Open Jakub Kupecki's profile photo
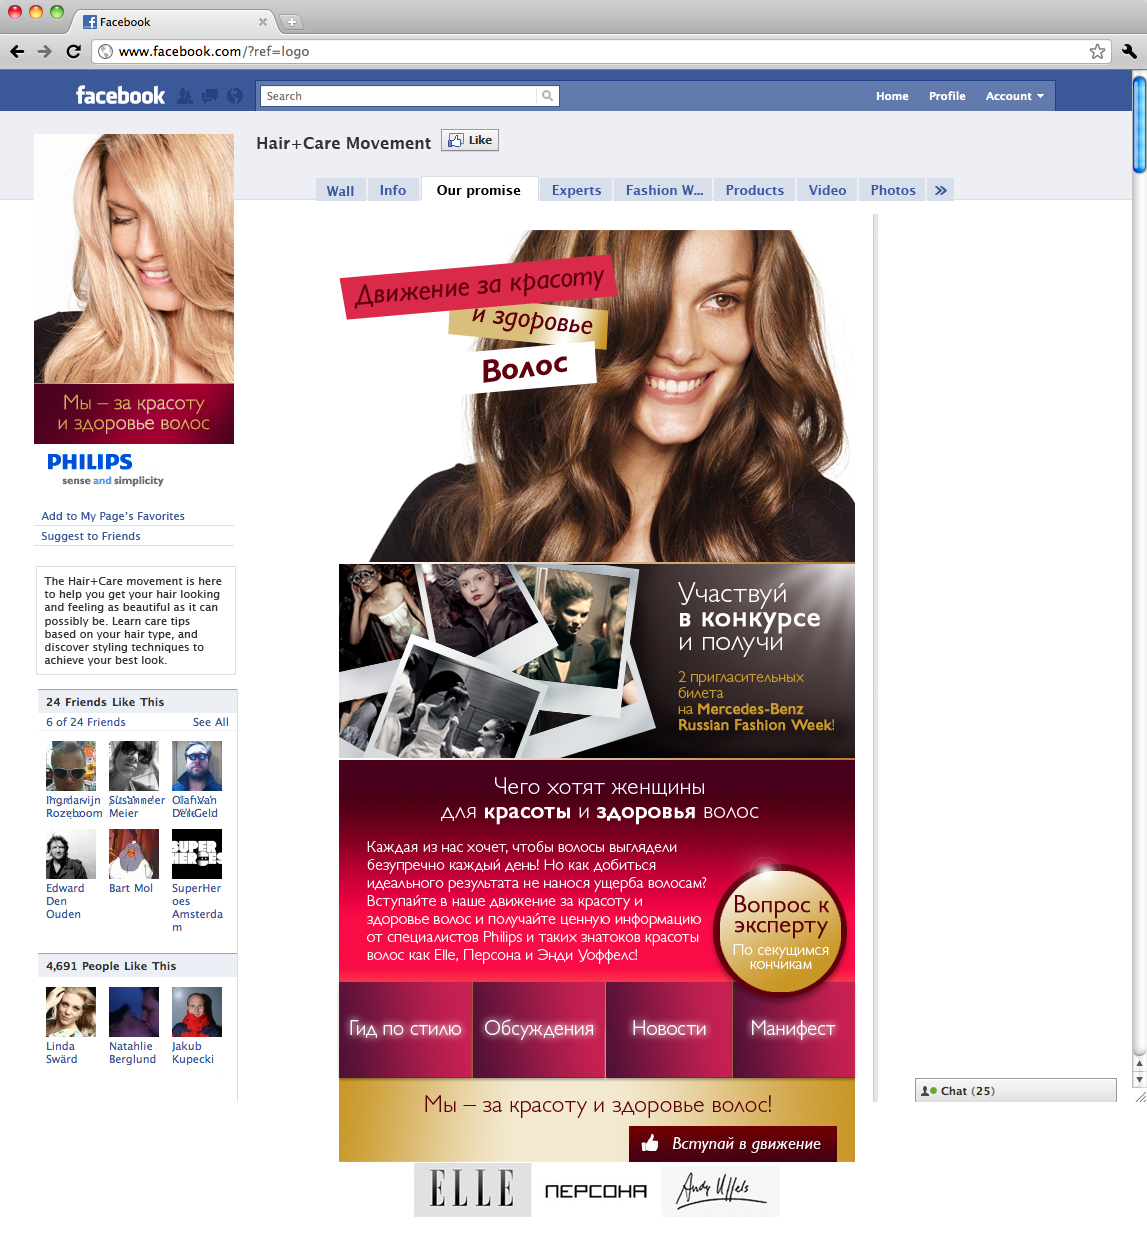Screen dimensions: 1147x1246 [197, 1012]
